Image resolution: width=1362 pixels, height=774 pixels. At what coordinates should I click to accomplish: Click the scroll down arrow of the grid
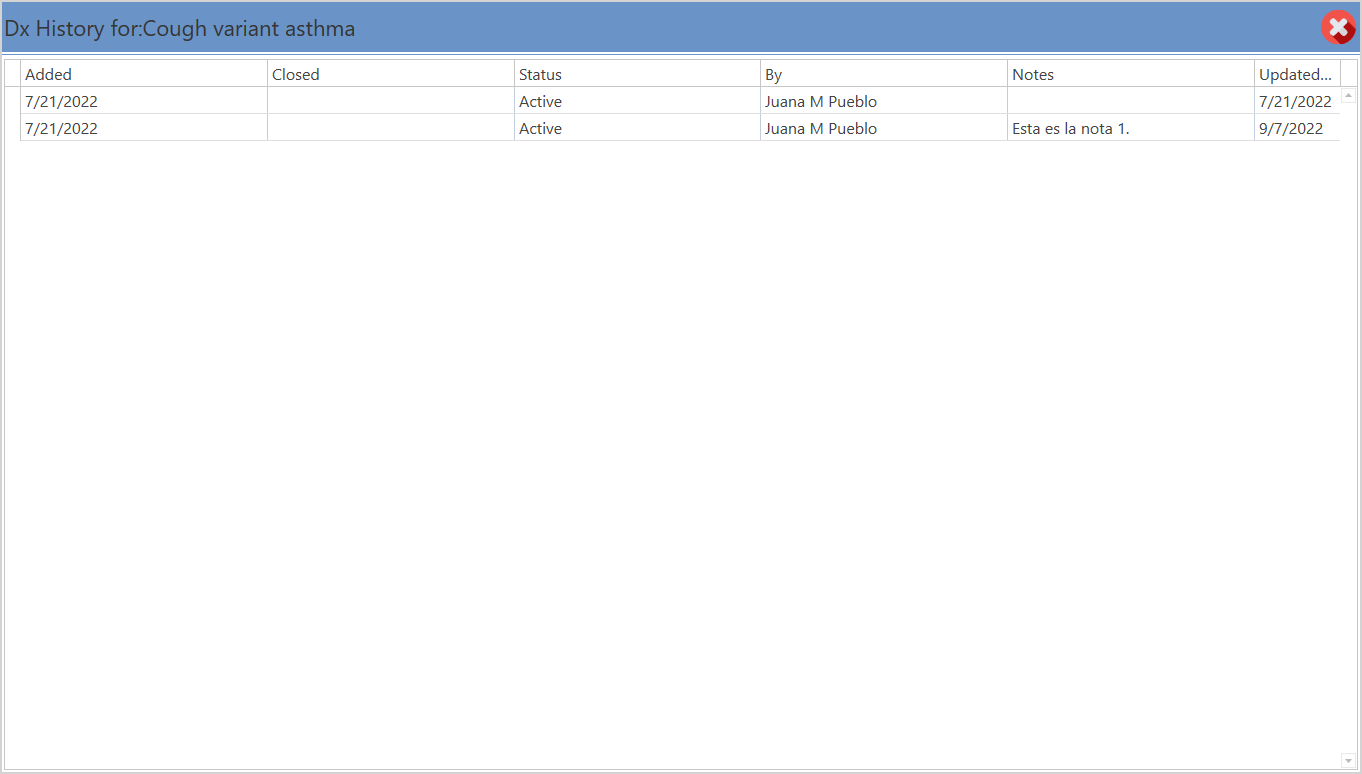coord(1348,761)
